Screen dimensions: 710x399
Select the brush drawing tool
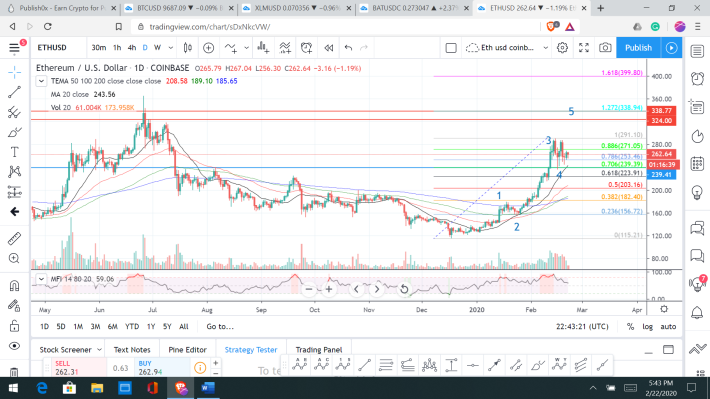(14, 132)
